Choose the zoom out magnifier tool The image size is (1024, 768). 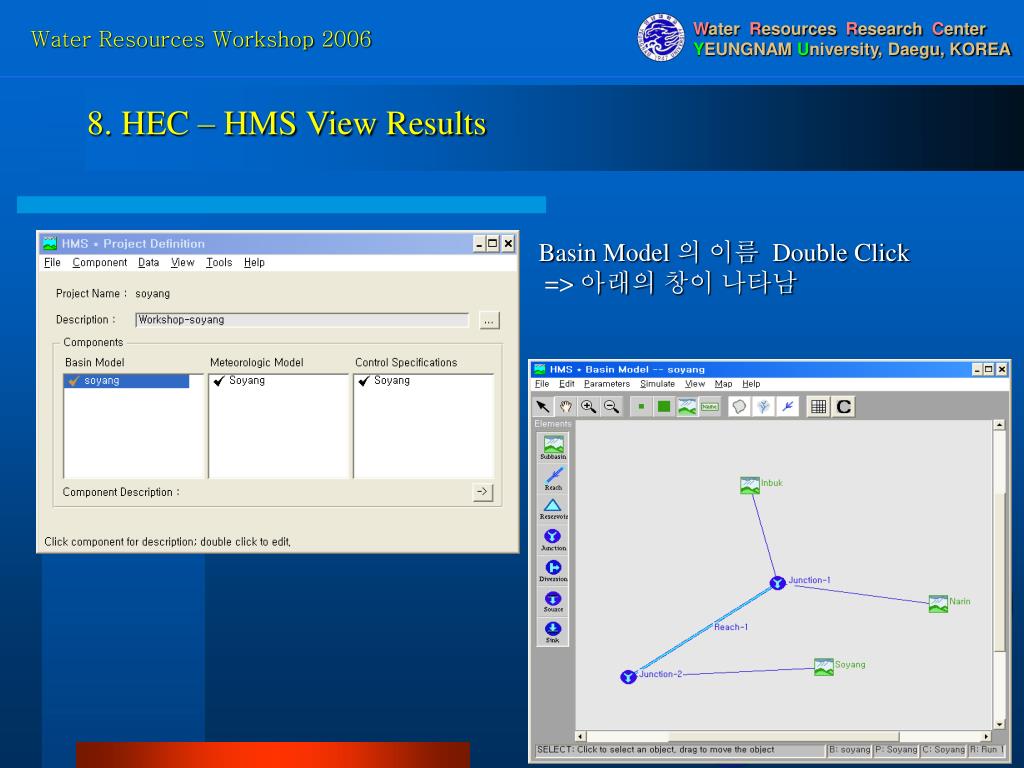tap(611, 406)
